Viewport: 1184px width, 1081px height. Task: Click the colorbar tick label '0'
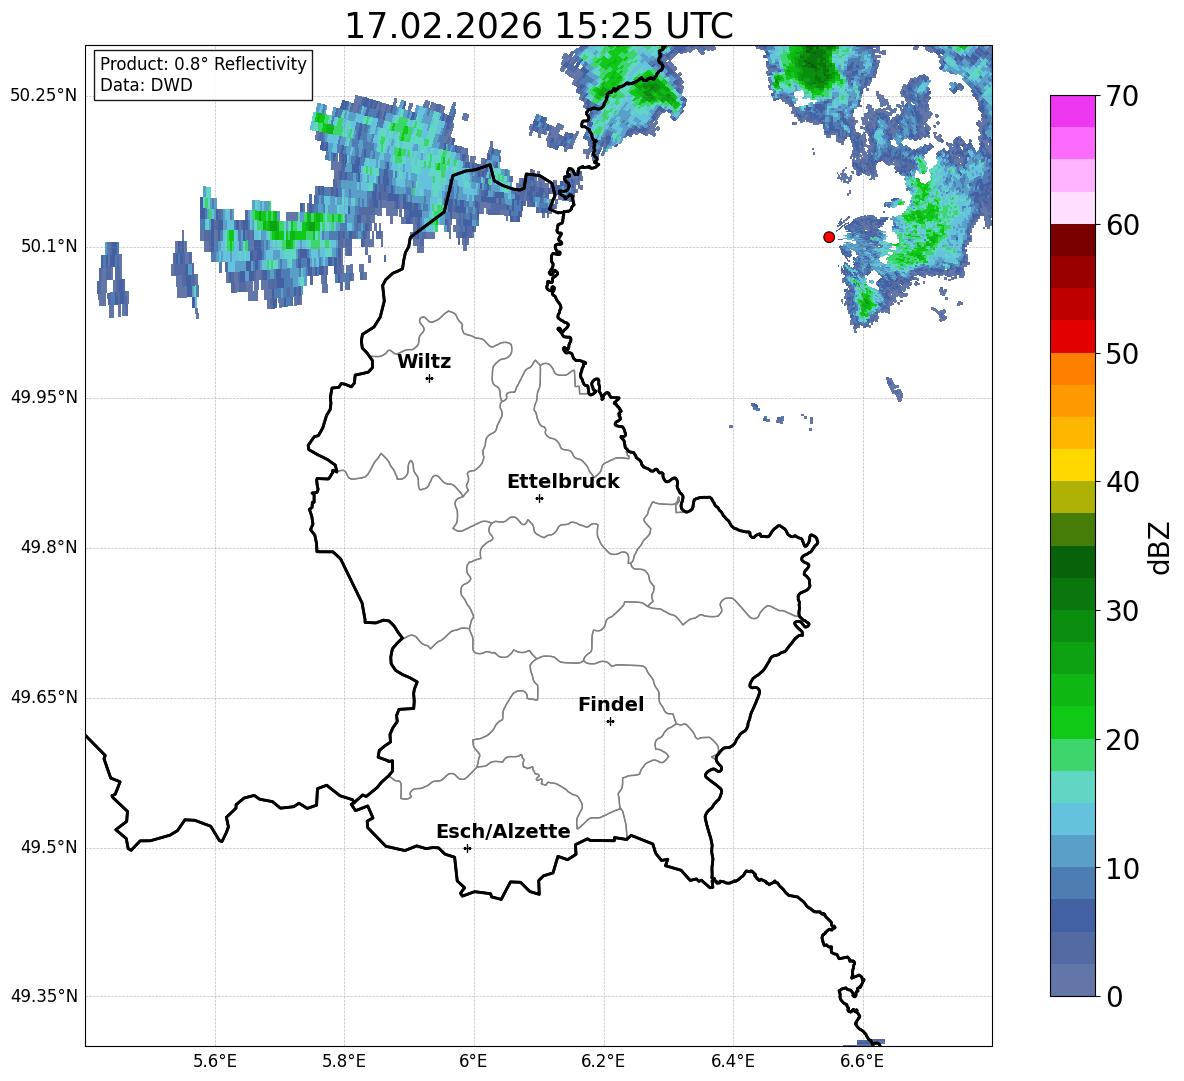1114,997
